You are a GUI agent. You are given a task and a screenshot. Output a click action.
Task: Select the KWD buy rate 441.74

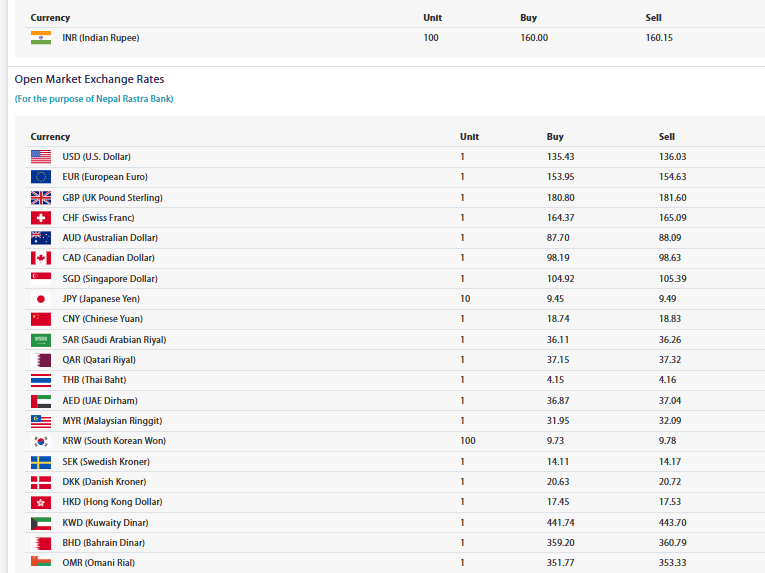561,523
